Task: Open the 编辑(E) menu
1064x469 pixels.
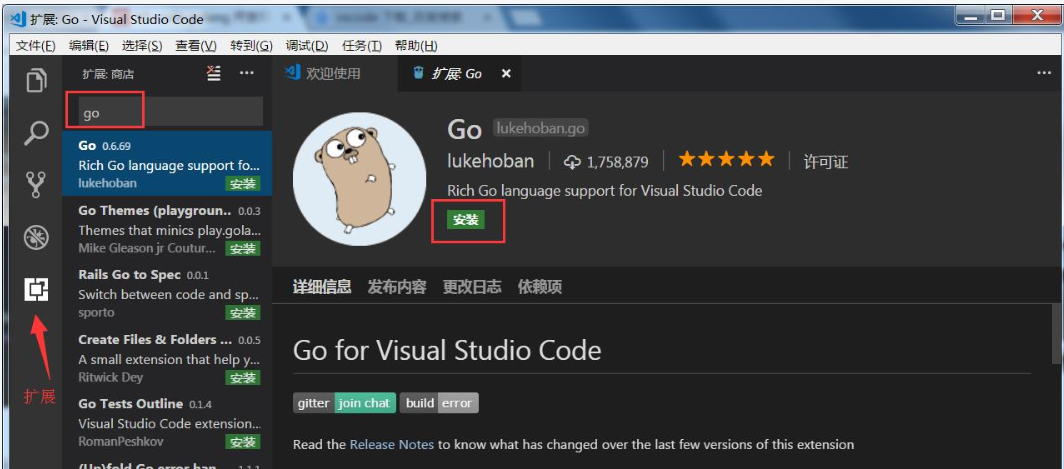Action: (x=89, y=45)
